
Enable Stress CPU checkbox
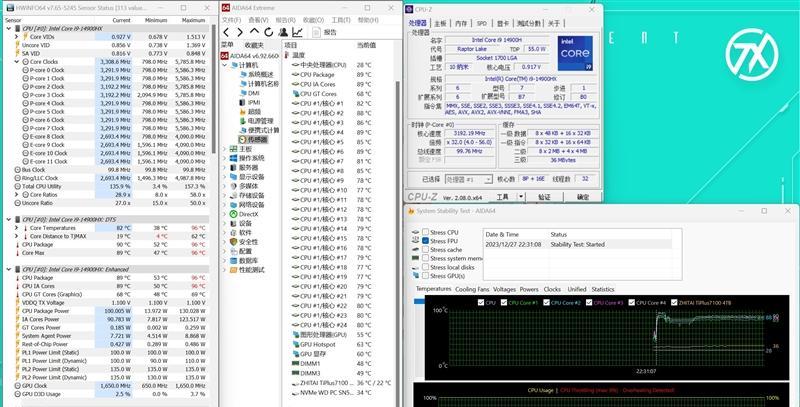[425, 233]
